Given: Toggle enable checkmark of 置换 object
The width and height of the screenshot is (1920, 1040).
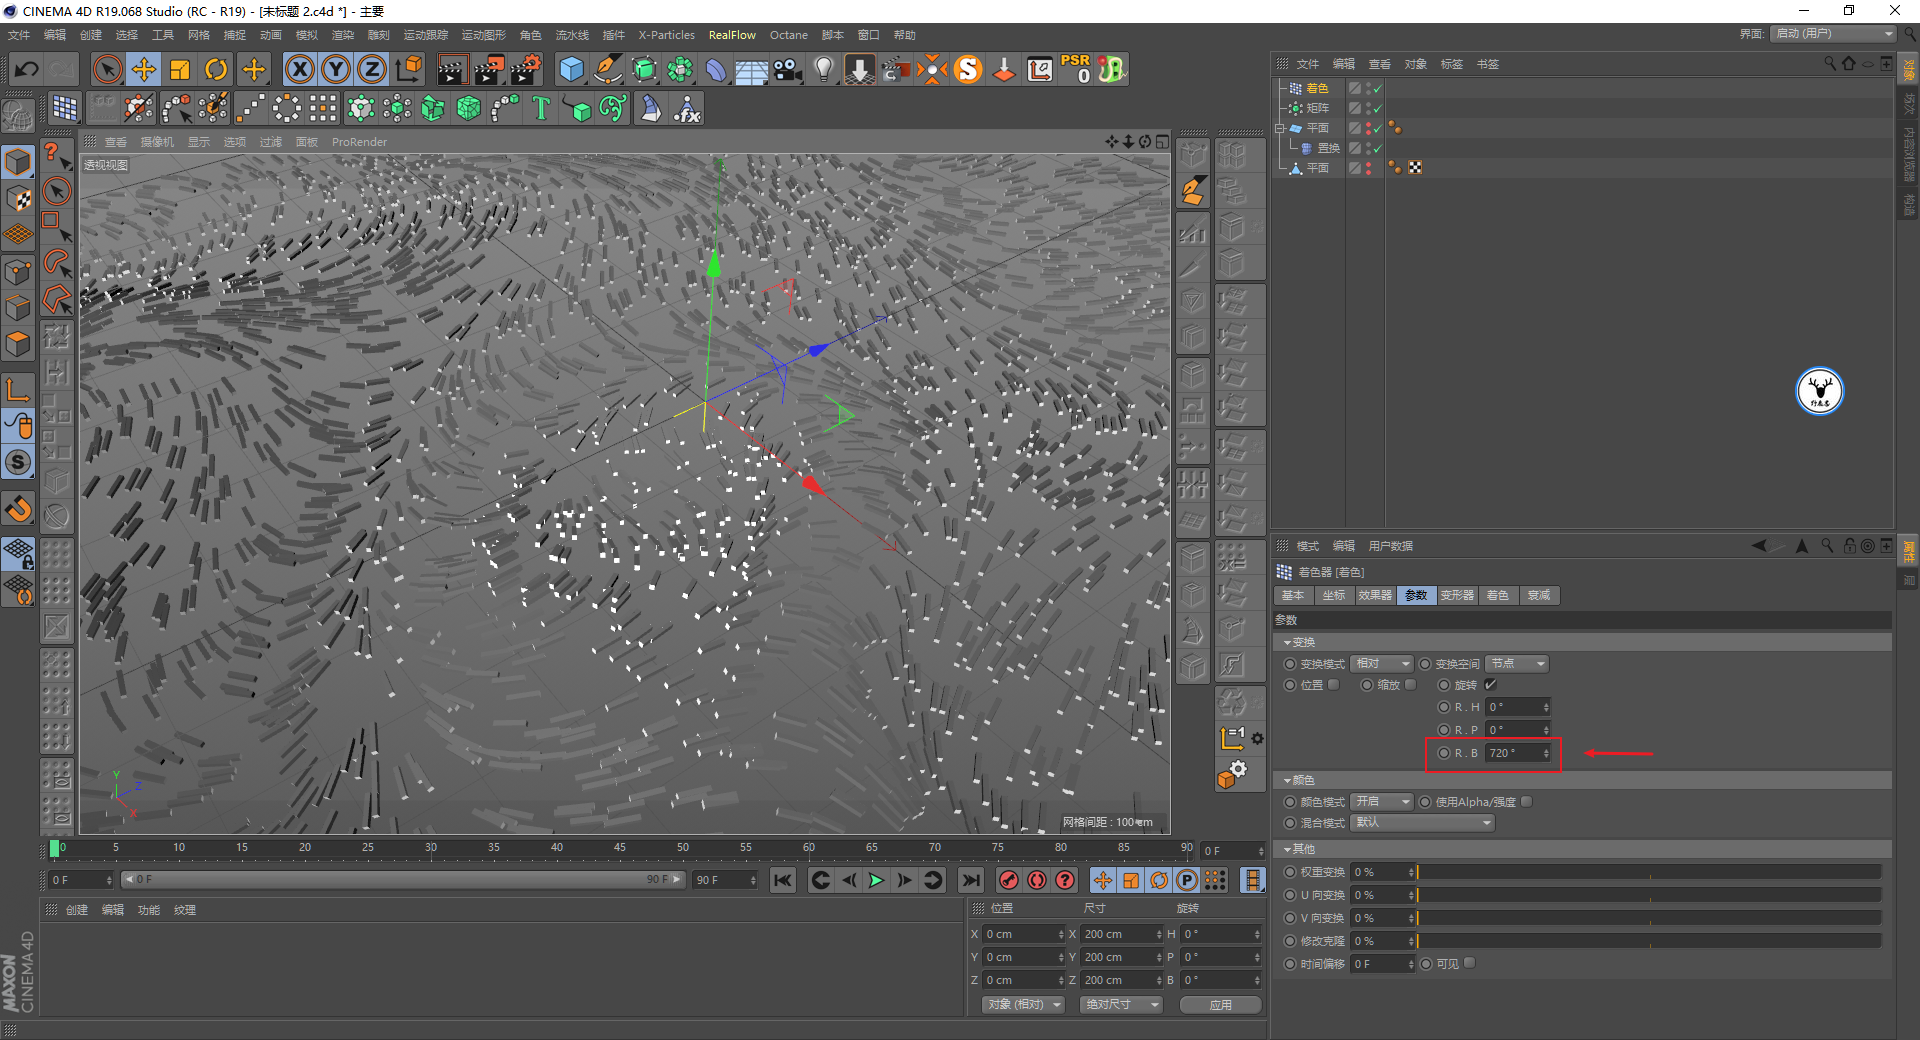Looking at the screenshot, I should (1377, 148).
